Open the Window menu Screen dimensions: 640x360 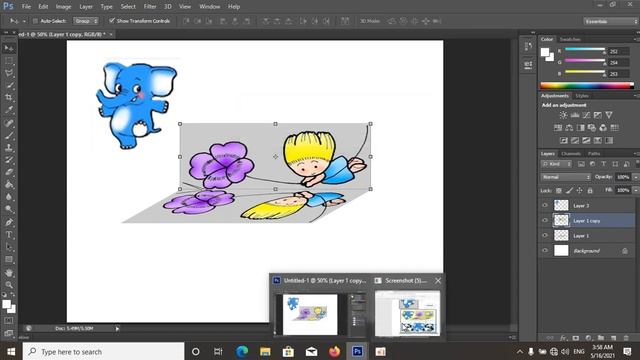coord(210,7)
